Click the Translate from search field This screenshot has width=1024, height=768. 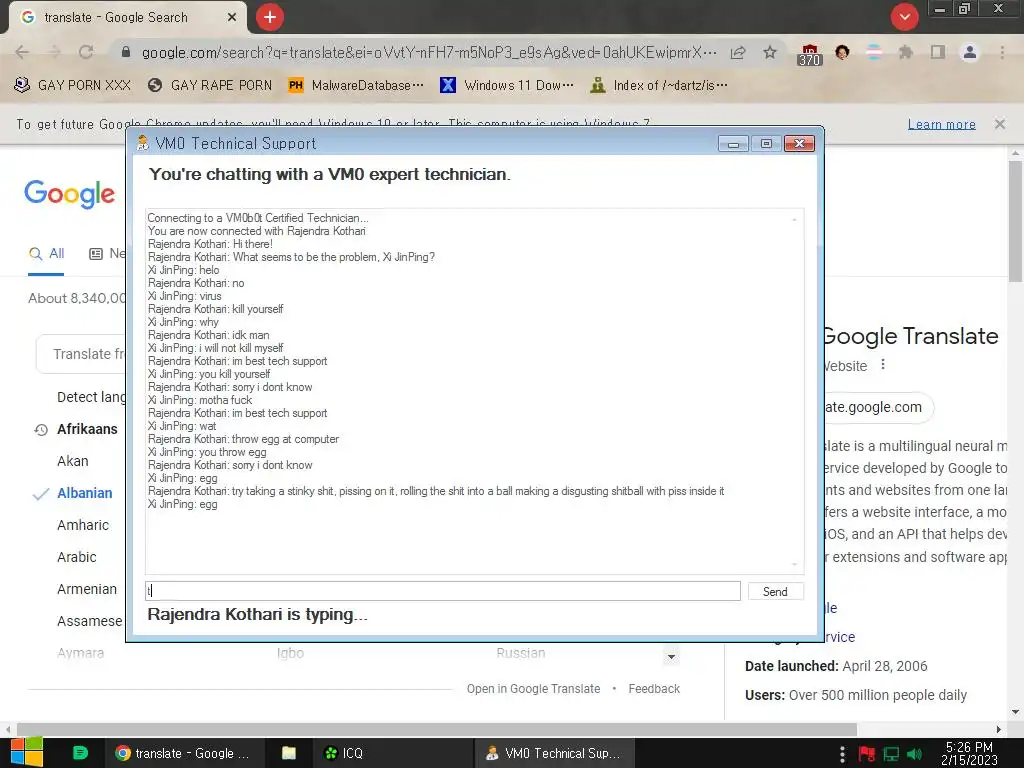pos(80,354)
